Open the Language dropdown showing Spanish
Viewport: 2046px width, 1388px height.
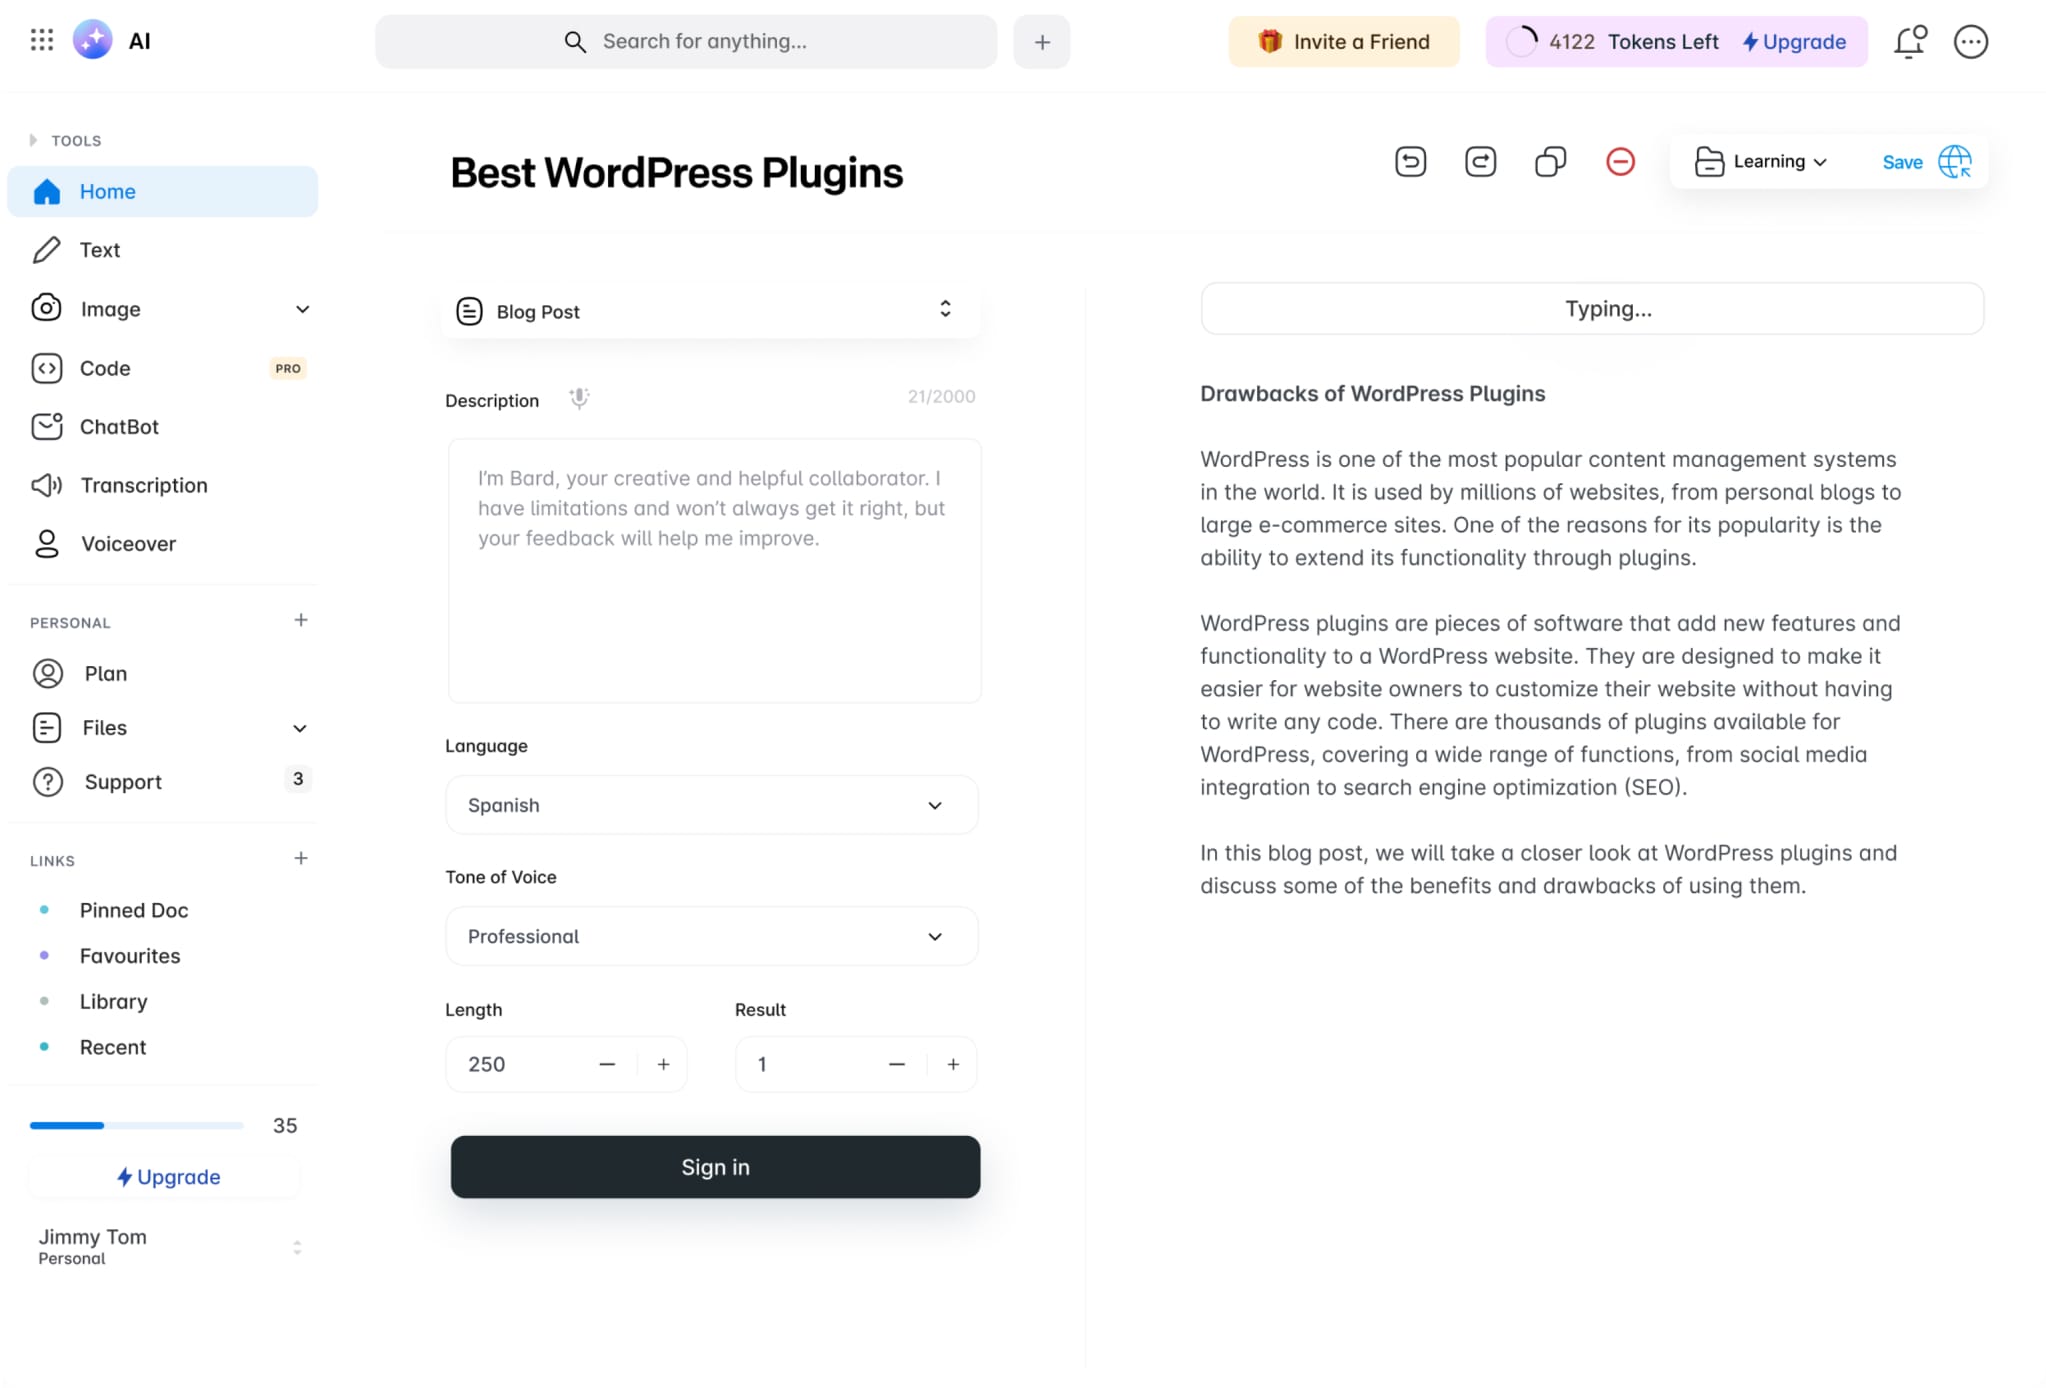click(x=711, y=805)
